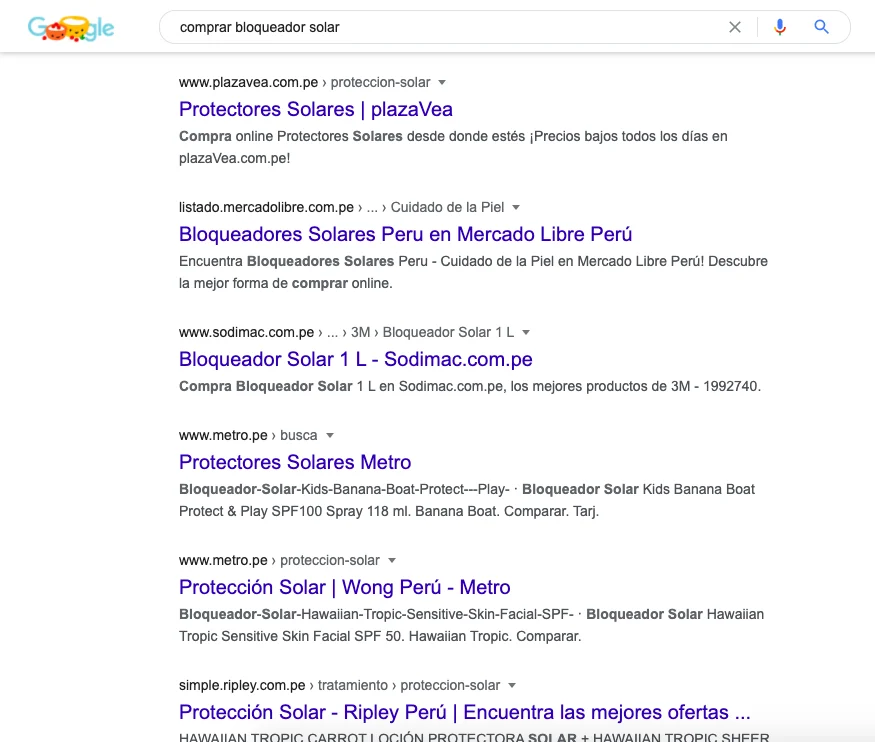This screenshot has width=875, height=742.
Task: Clear the search box with X icon
Action: pyautogui.click(x=735, y=27)
